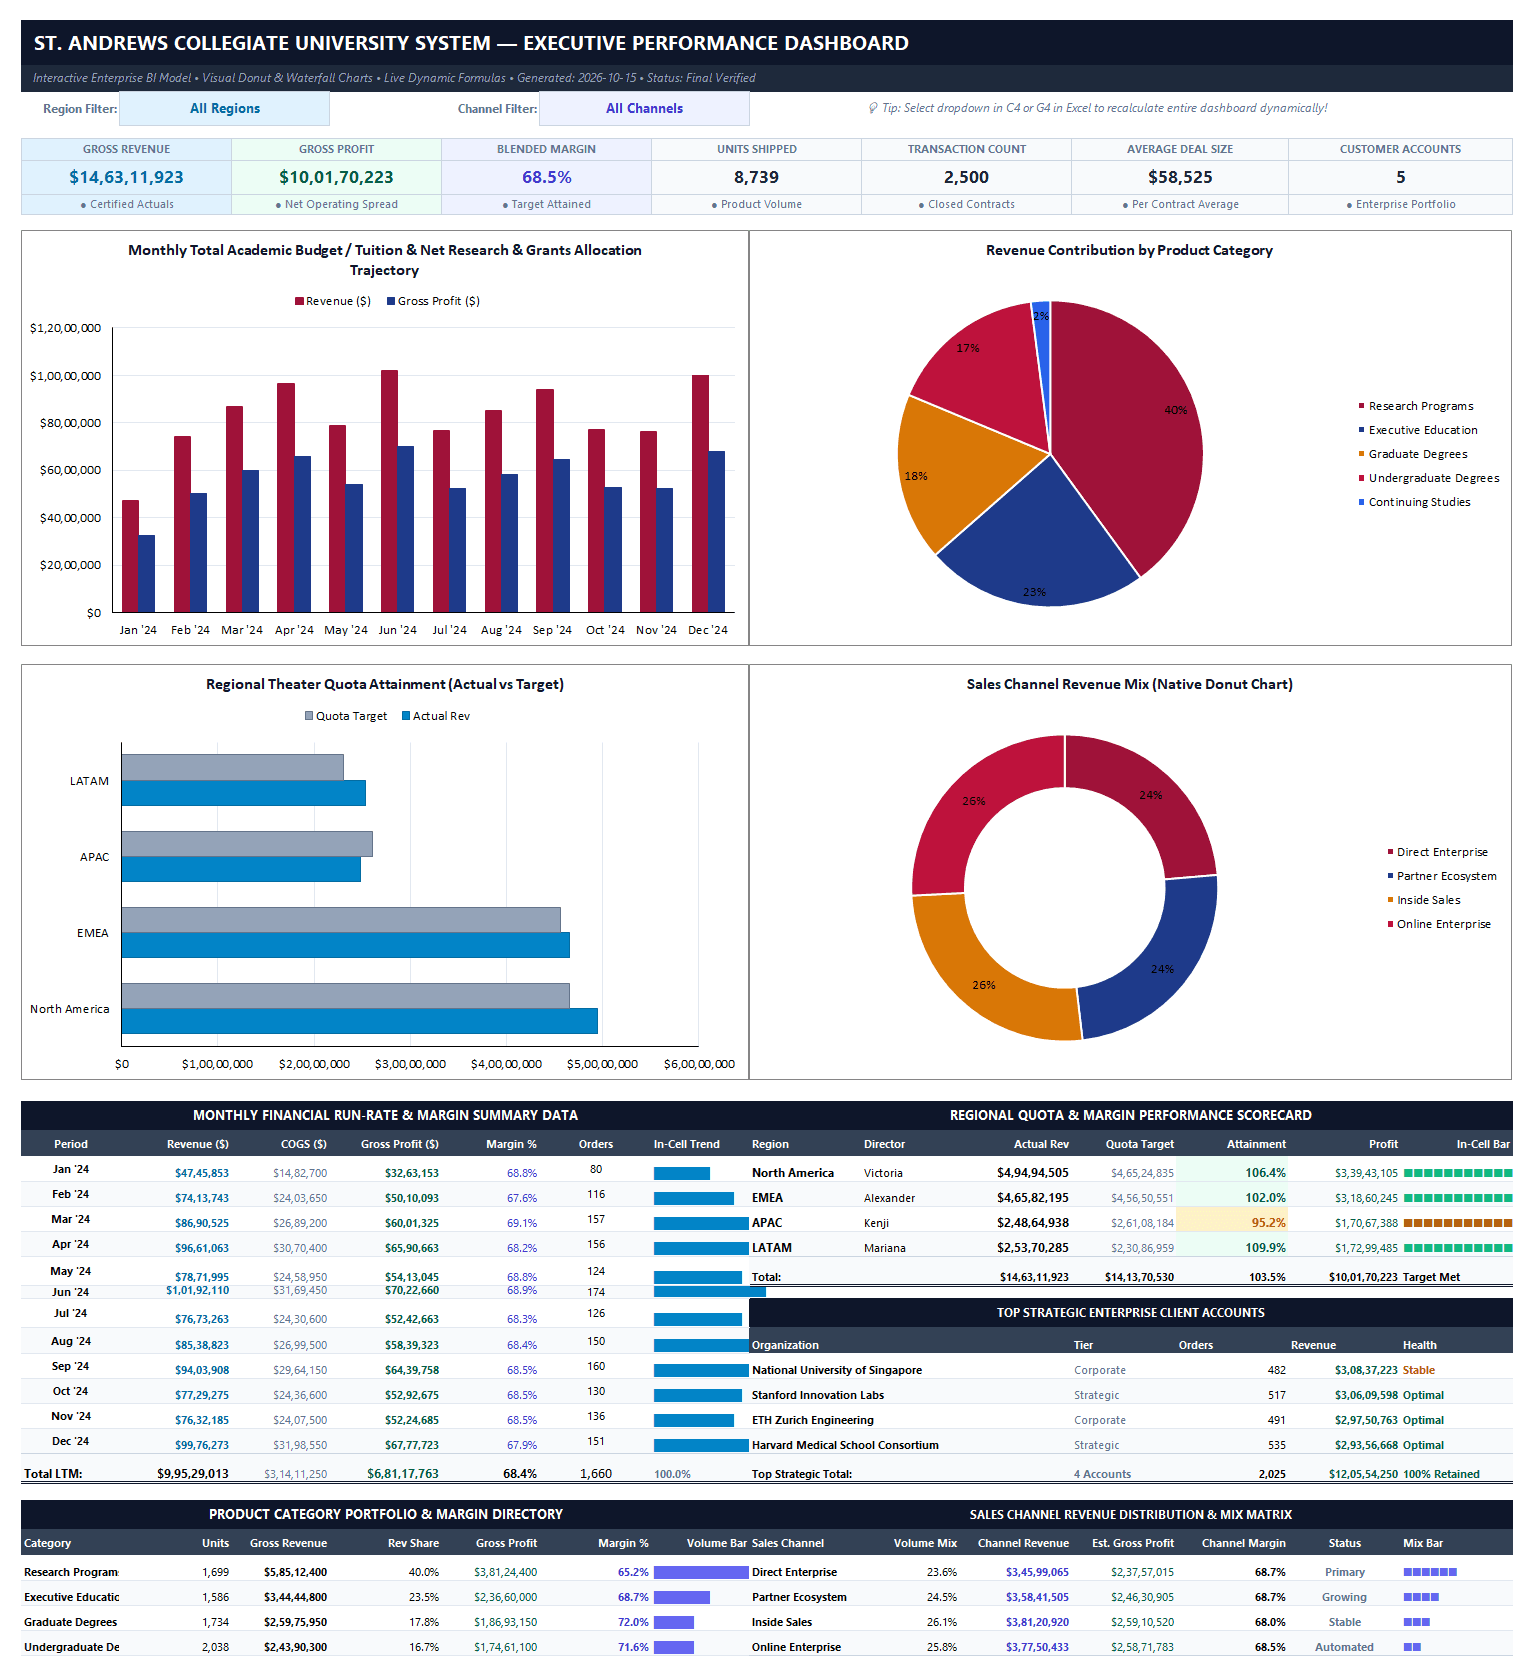Select the Dec '24 in-cell trend bar

point(701,1445)
